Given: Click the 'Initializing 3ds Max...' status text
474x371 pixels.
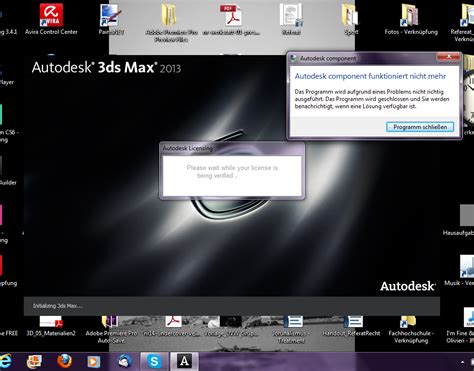Looking at the screenshot, I should coord(57,306).
